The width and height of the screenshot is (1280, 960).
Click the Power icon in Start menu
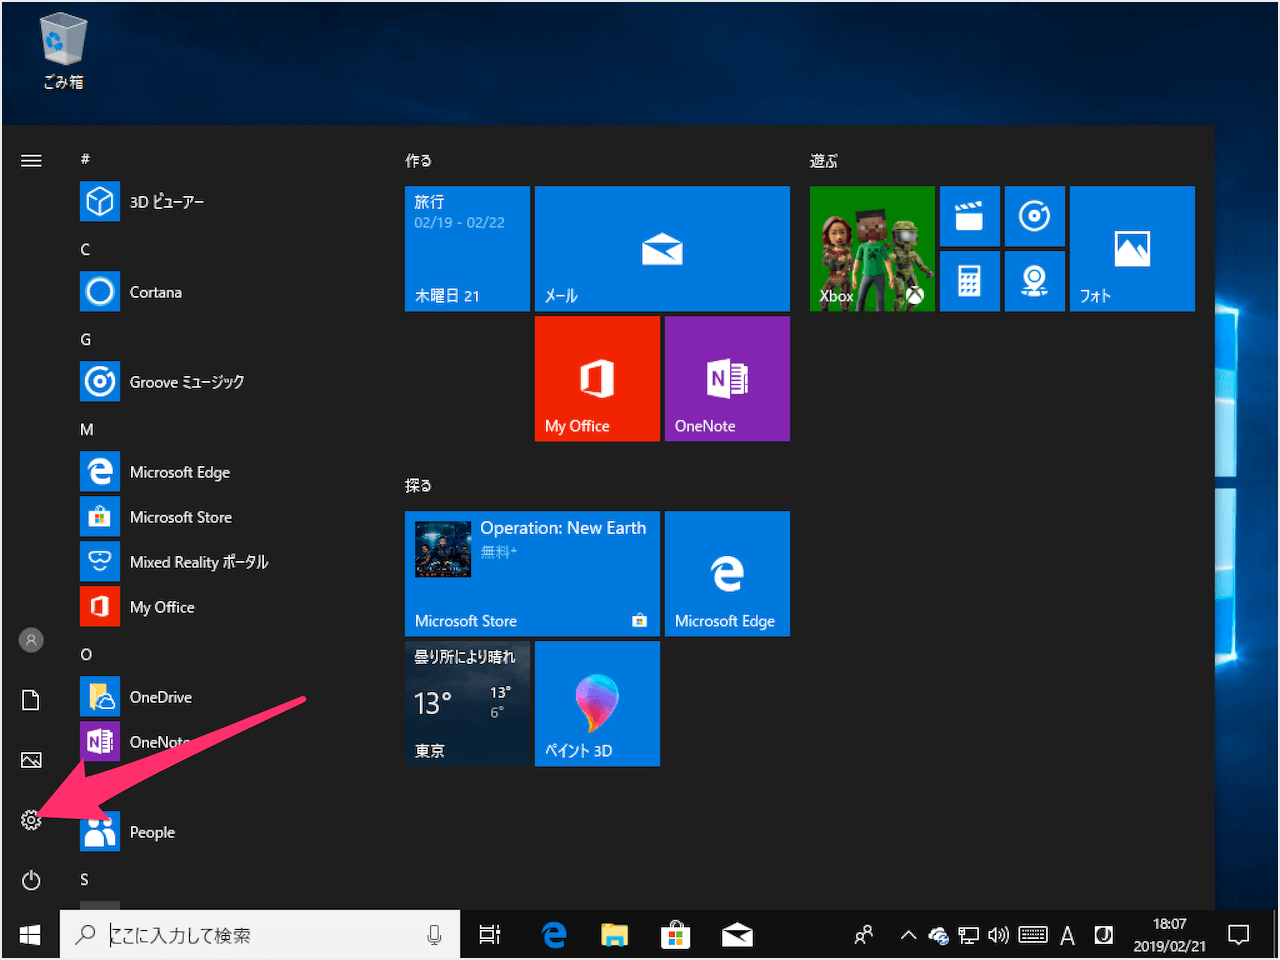pyautogui.click(x=31, y=880)
